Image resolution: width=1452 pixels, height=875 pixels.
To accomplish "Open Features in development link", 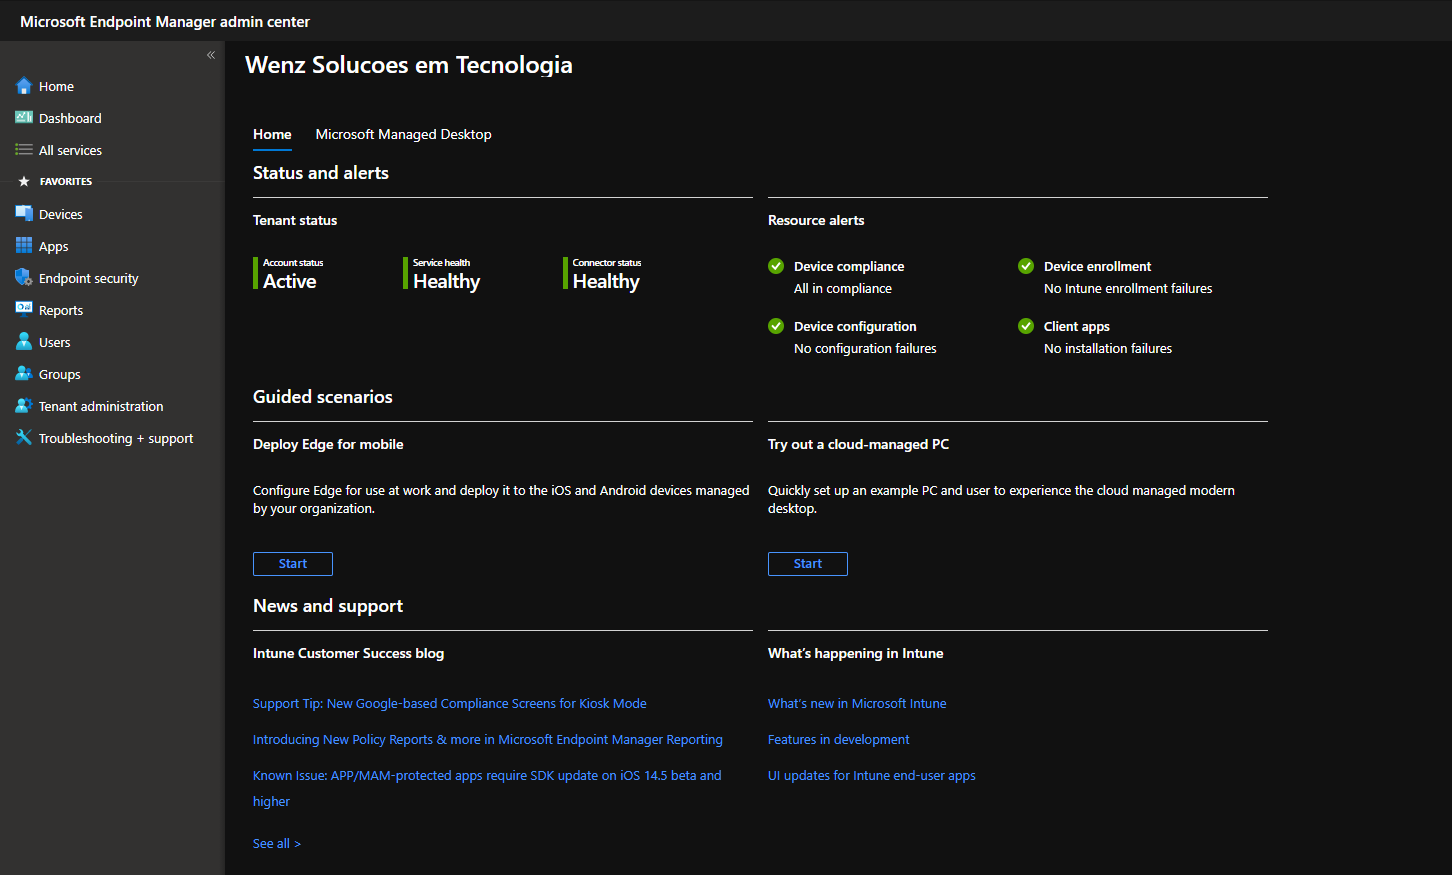I will coord(839,740).
